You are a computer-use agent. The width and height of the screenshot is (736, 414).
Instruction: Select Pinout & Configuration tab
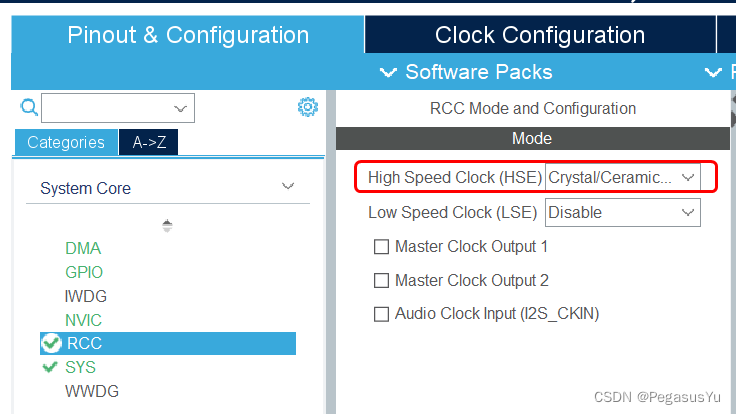point(188,35)
